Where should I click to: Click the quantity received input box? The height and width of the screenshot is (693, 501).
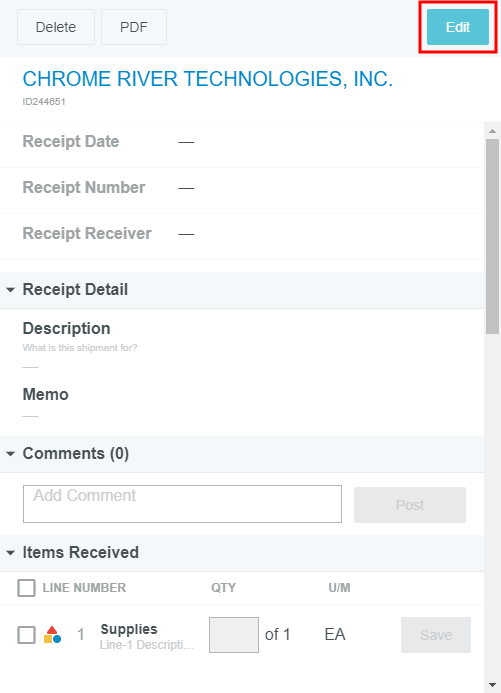(234, 635)
